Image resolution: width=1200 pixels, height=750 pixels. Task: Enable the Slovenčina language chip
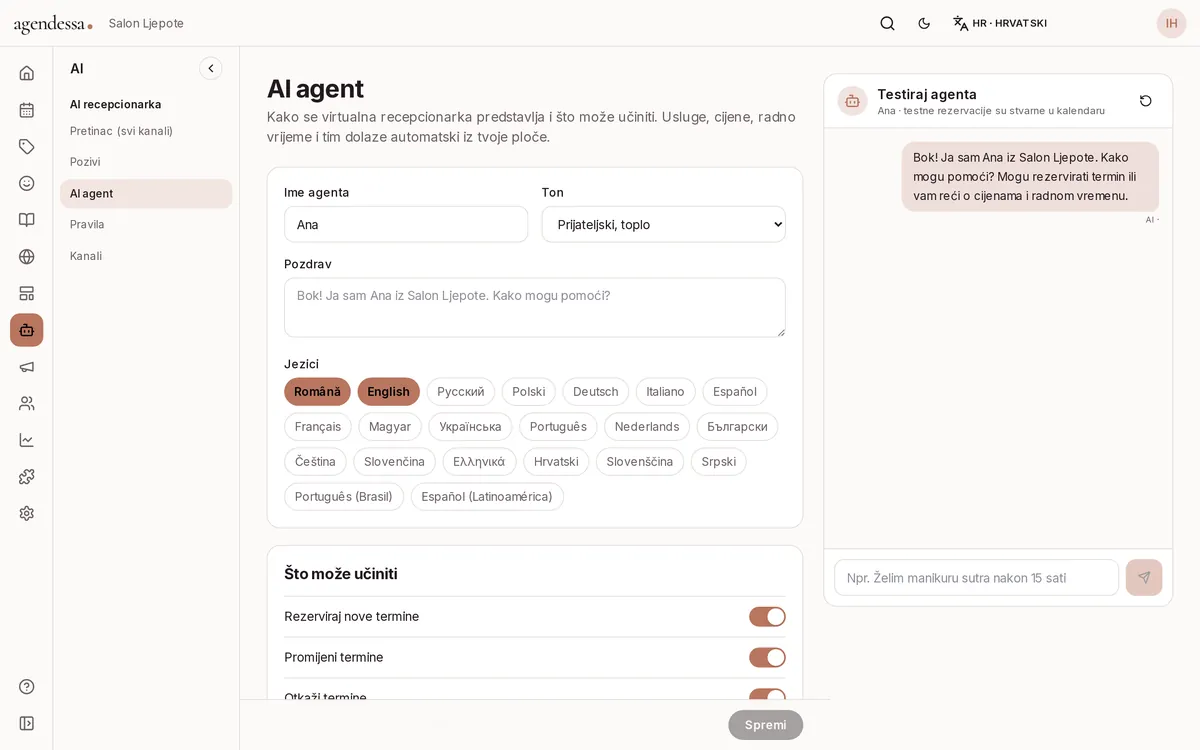point(394,462)
